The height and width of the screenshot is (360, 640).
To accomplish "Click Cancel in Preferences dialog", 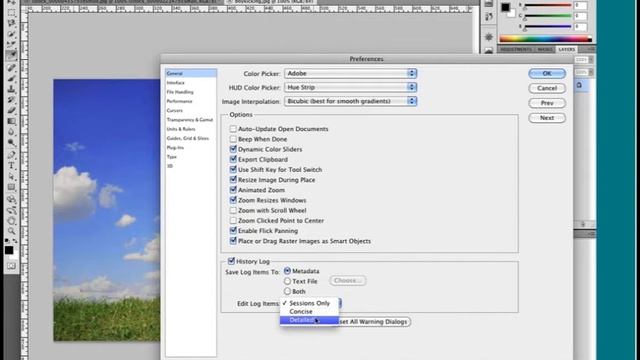I will point(547,88).
